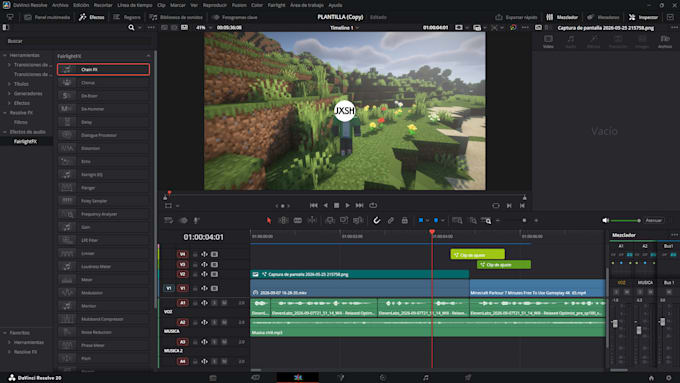Lock the V4 video track
This screenshot has height=383, width=680.
click(195, 254)
